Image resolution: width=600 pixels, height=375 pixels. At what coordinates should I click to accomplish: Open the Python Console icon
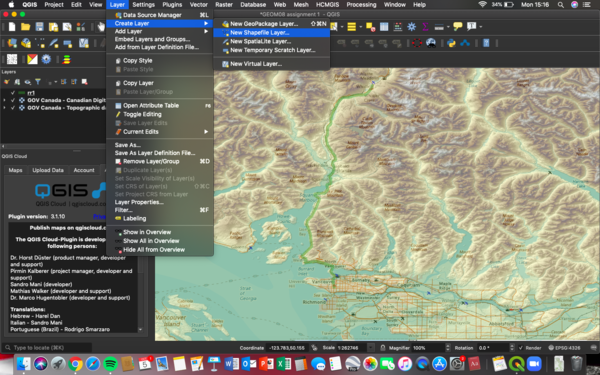[451, 43]
